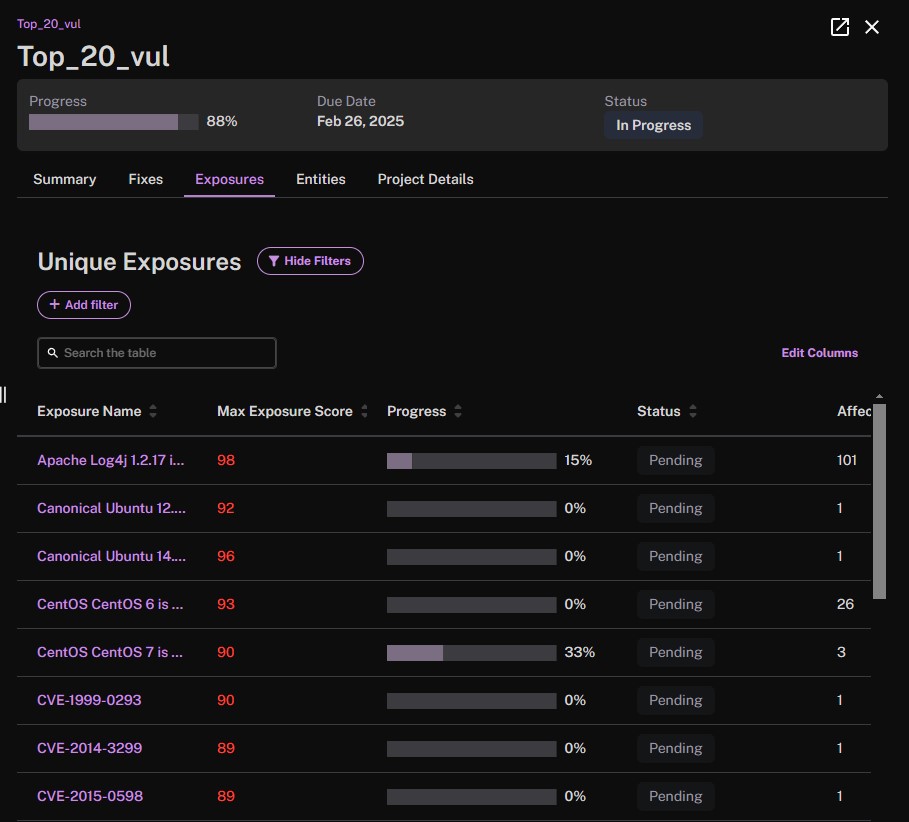Image resolution: width=909 pixels, height=822 pixels.
Task: Click the Apache Log4j 15% progress bar
Action: [471, 461]
